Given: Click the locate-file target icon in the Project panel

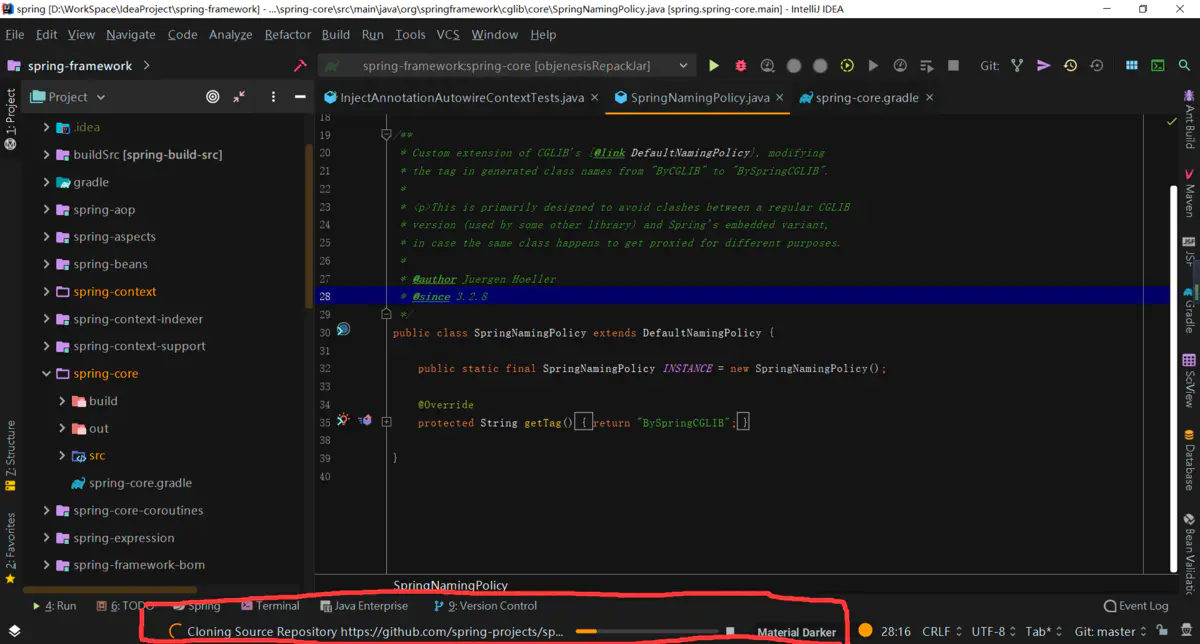Looking at the screenshot, I should tap(213, 97).
